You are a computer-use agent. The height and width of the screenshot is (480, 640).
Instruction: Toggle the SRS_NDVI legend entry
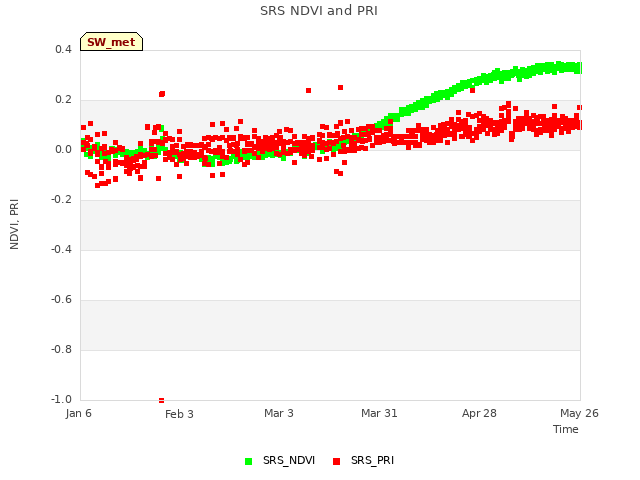280,461
